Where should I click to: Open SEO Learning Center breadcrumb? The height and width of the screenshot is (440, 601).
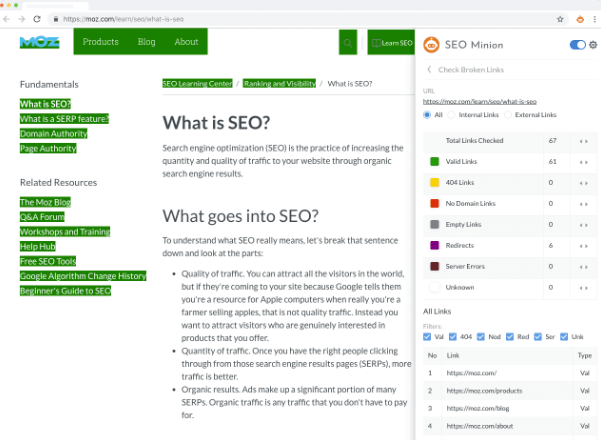(197, 84)
